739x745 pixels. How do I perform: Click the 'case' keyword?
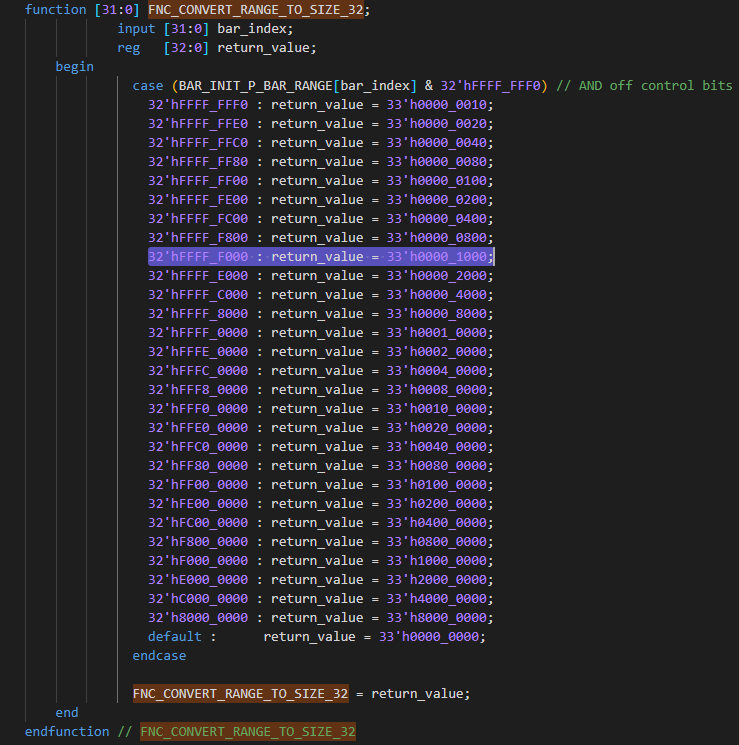click(148, 85)
